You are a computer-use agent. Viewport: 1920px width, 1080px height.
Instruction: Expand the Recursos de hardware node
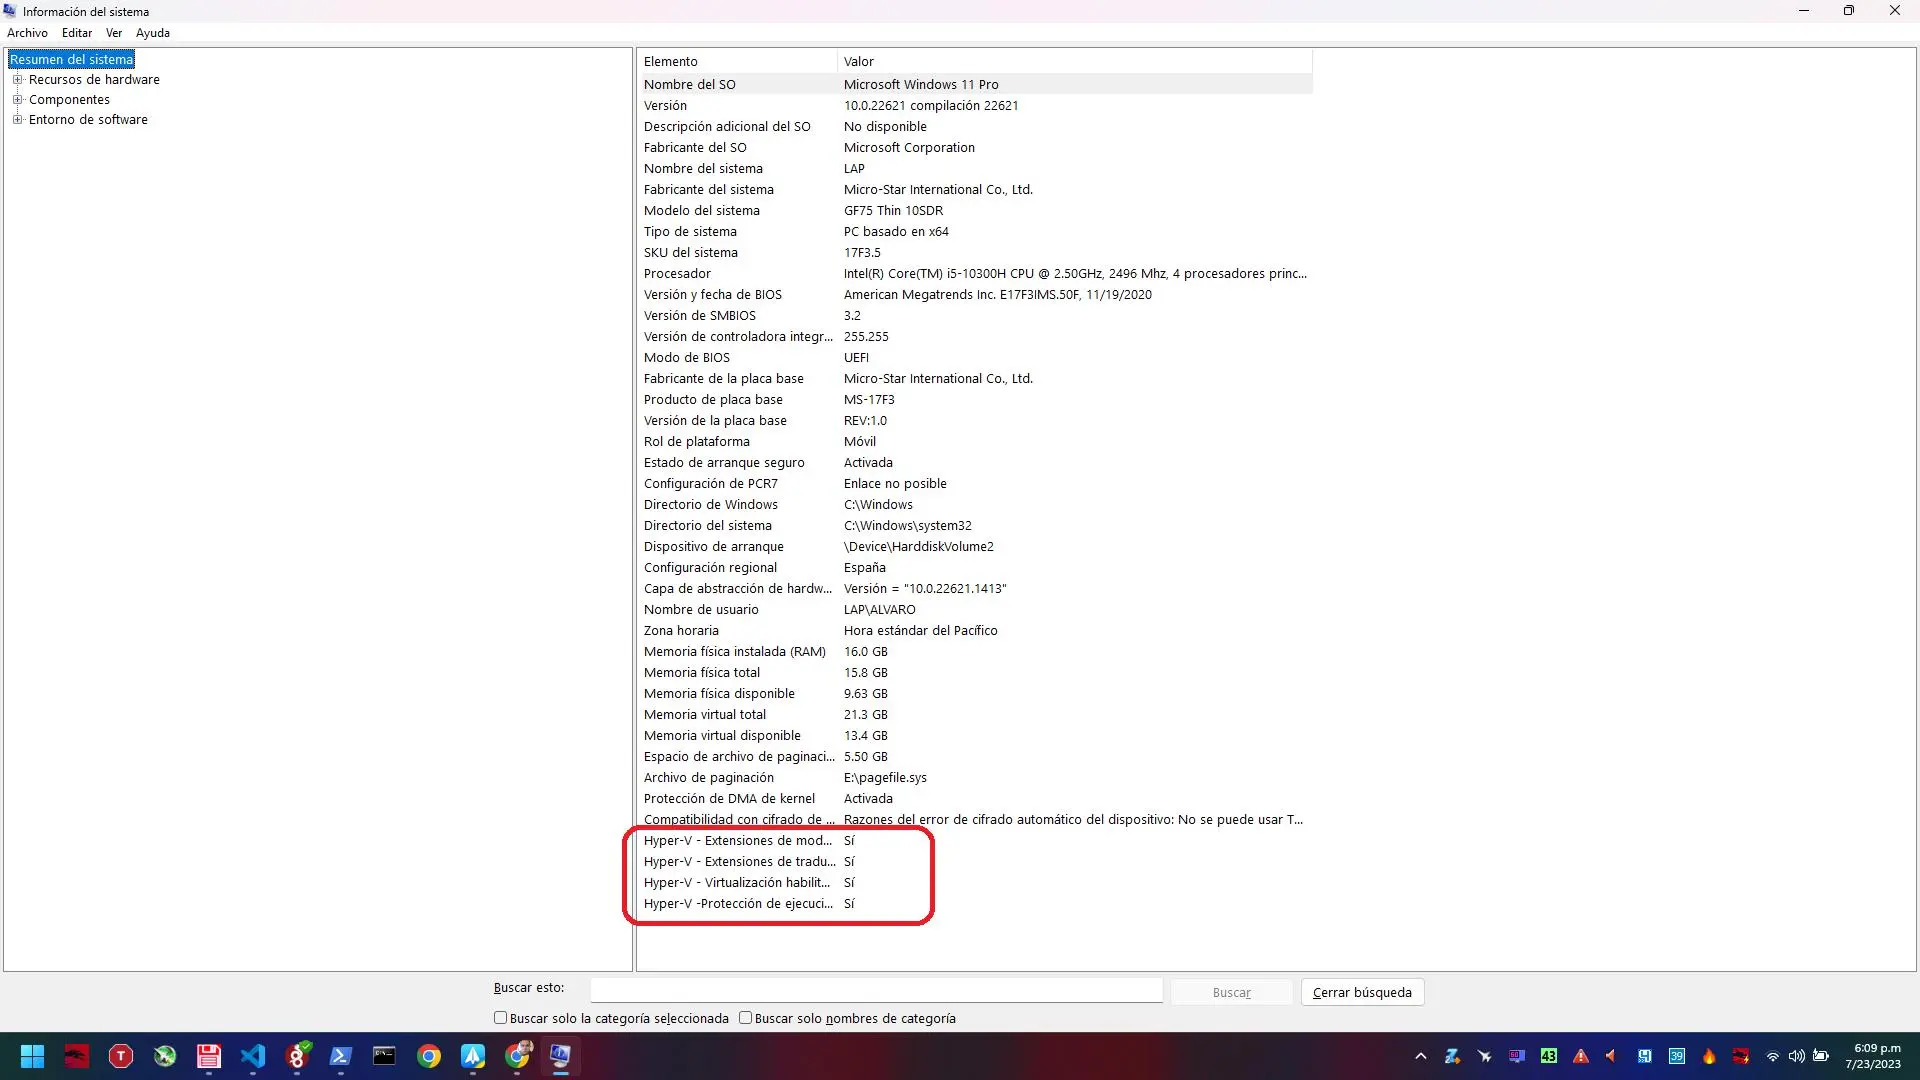point(17,79)
